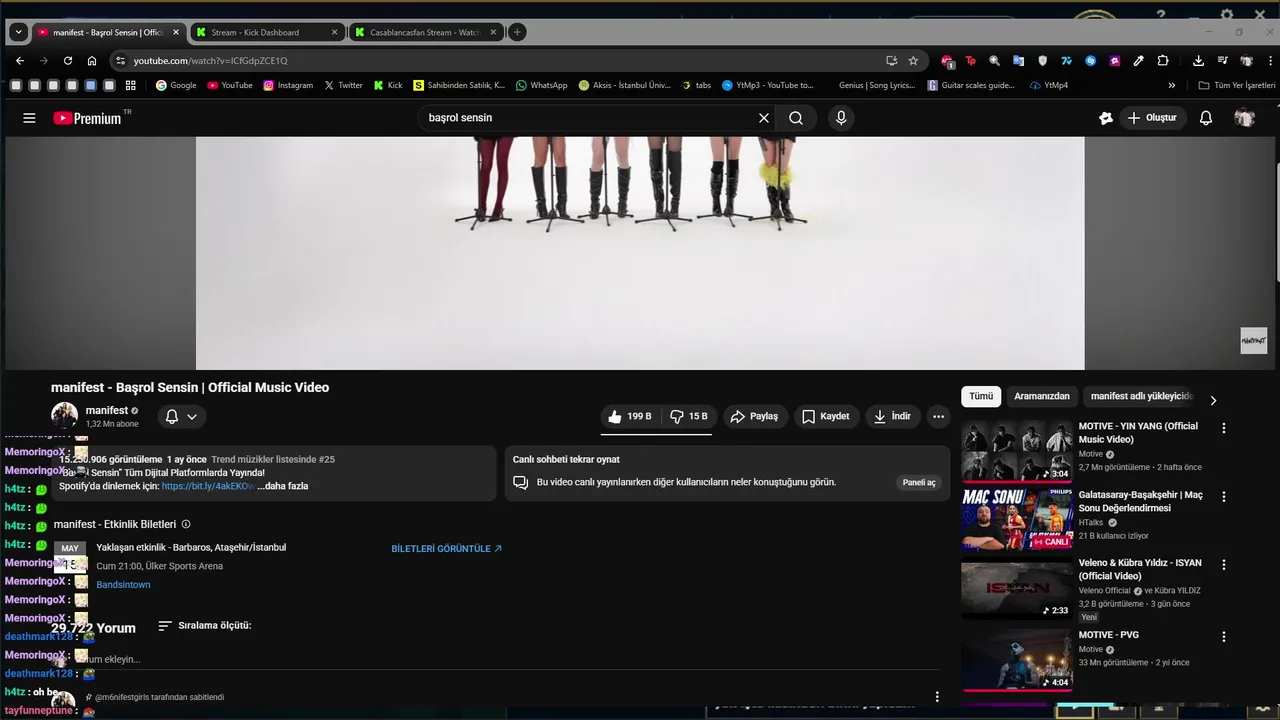Click the Oluştur create button
1280x720 pixels.
(1152, 118)
